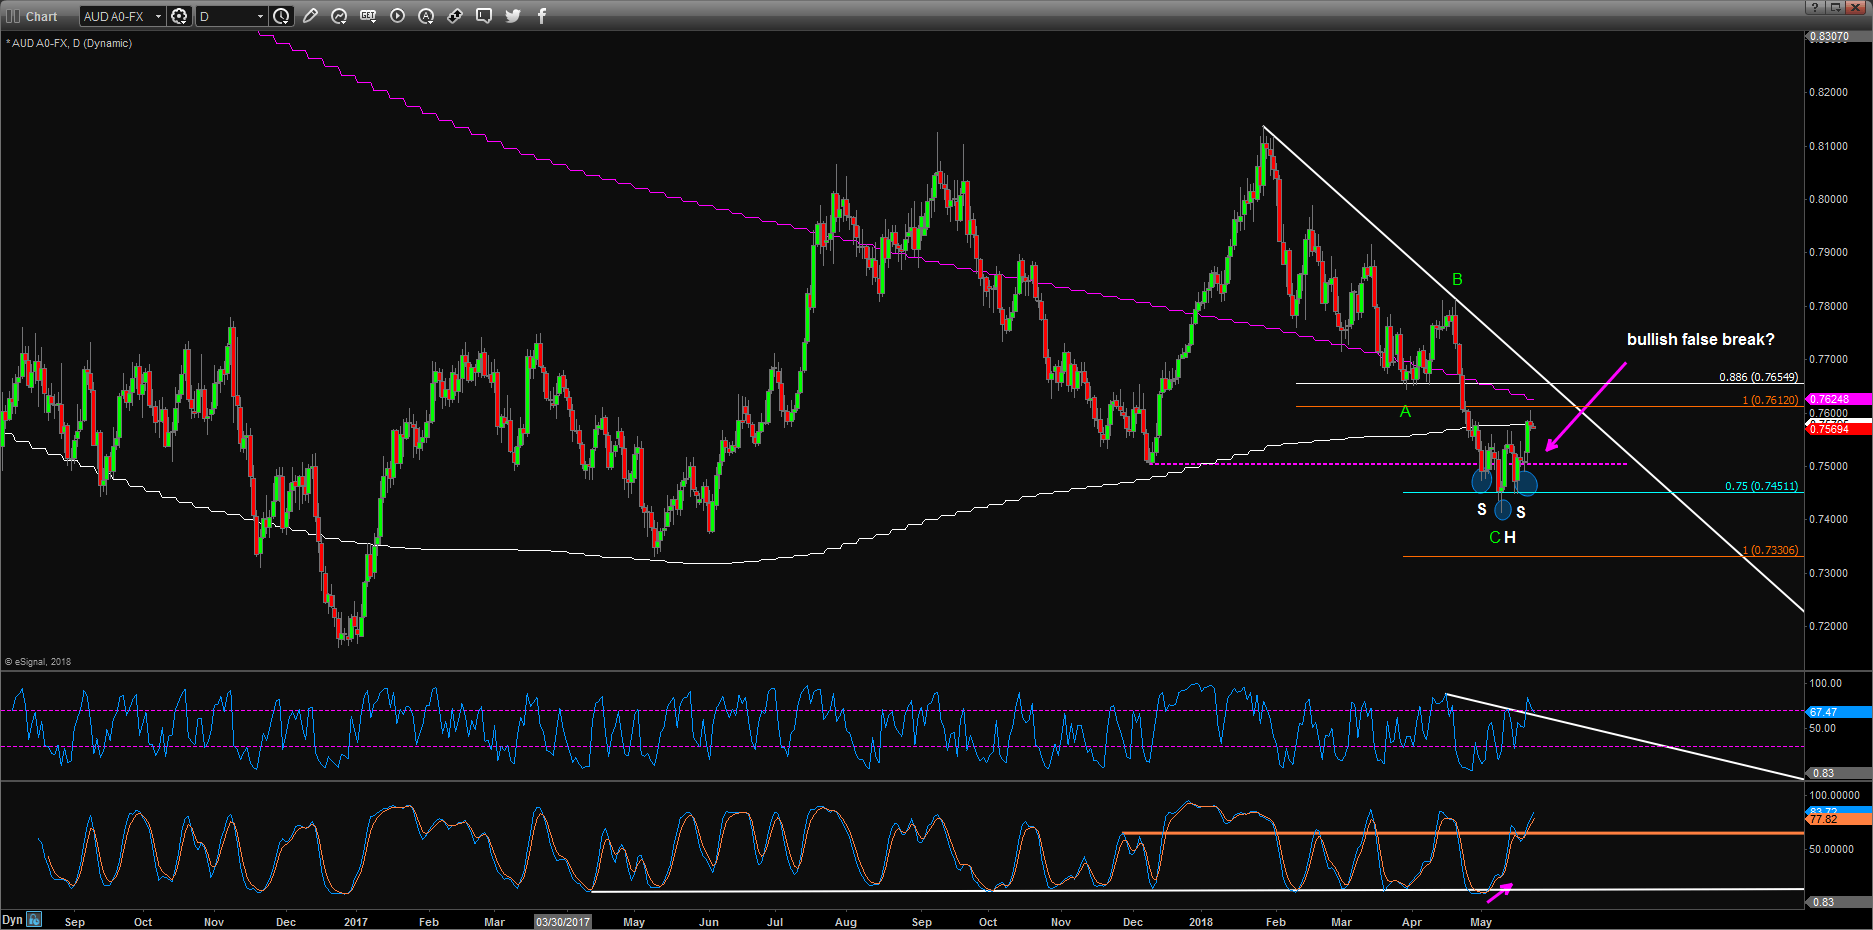Open the help question mark button
Screen dimensions: 1873x930
click(1815, 7)
